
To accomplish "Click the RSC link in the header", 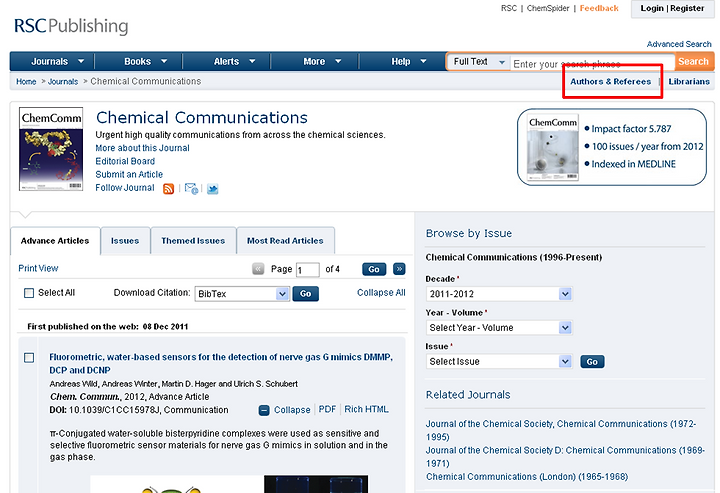I will click(x=509, y=8).
